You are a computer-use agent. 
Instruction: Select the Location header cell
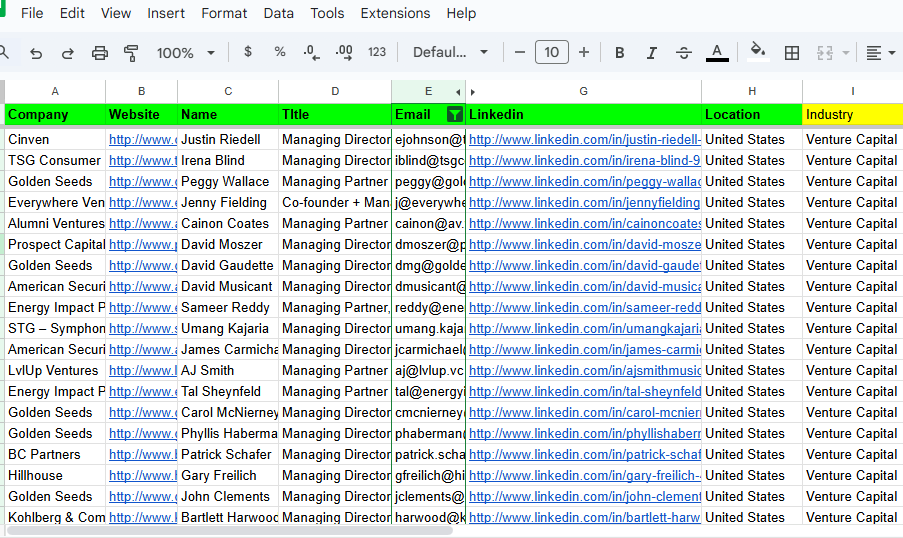click(x=752, y=115)
